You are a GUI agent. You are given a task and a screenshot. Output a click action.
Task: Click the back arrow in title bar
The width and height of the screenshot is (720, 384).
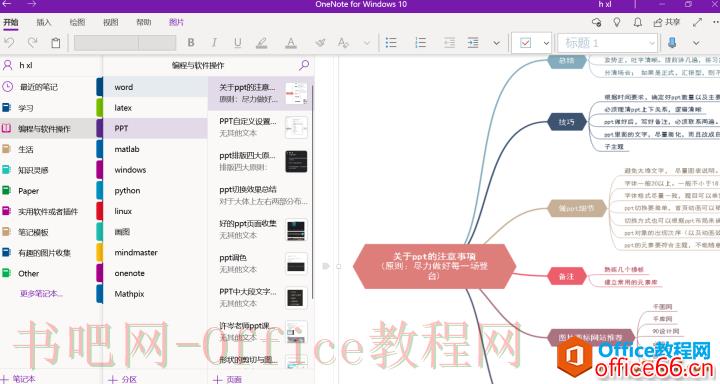7,4
